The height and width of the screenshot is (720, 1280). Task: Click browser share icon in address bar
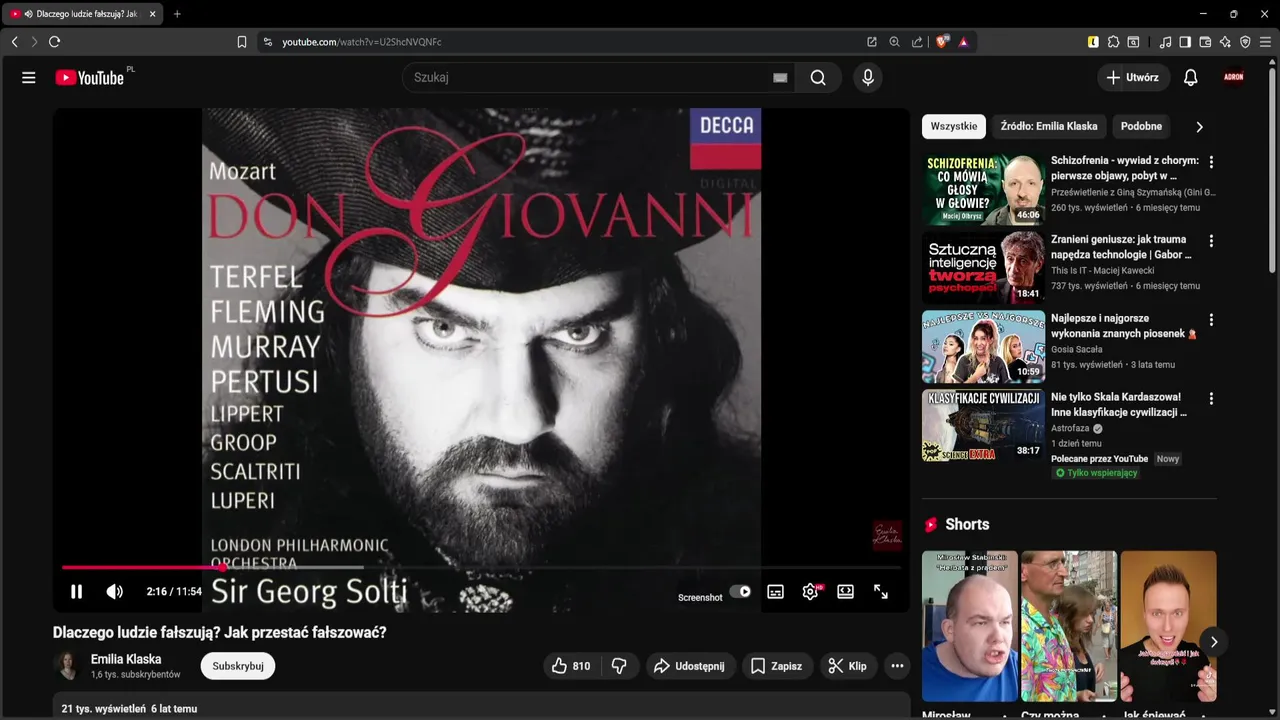[x=917, y=42]
